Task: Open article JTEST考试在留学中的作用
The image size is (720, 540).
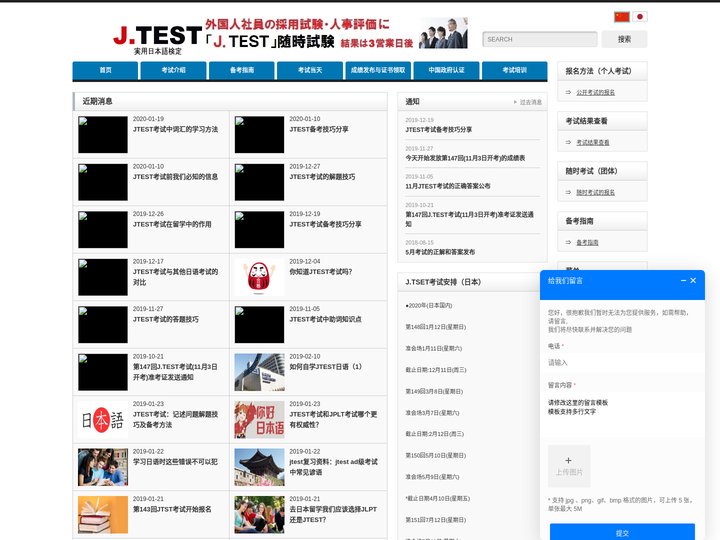Action: (x=172, y=225)
